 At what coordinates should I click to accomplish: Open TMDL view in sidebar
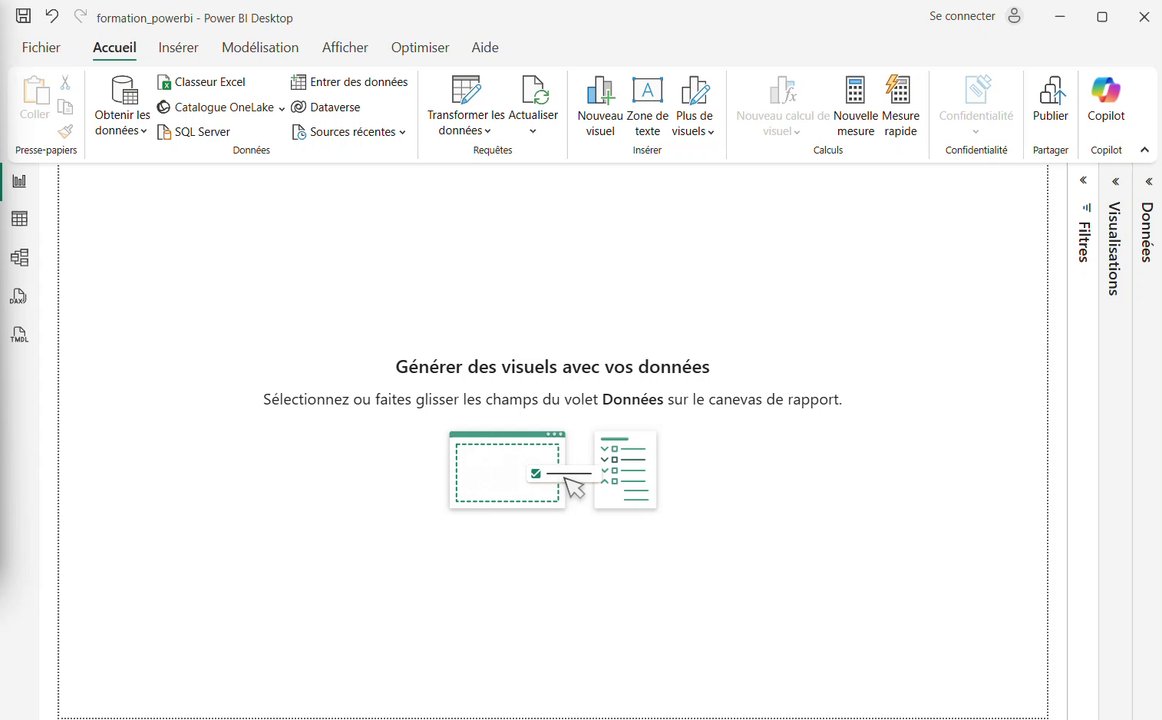[x=19, y=335]
